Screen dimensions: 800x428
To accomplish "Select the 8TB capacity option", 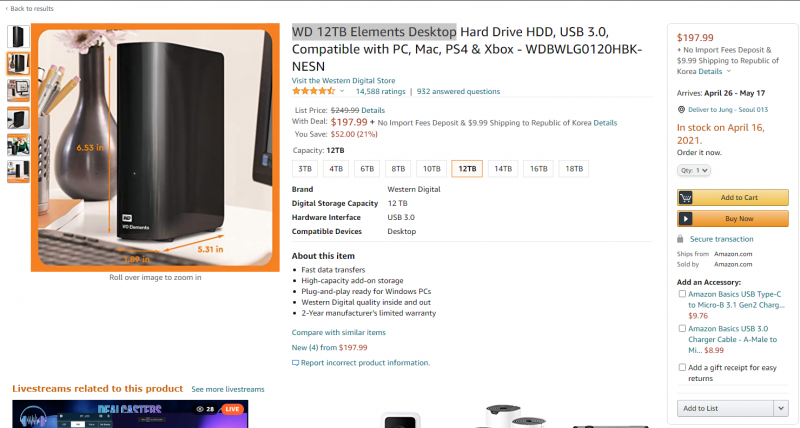I will (x=398, y=169).
